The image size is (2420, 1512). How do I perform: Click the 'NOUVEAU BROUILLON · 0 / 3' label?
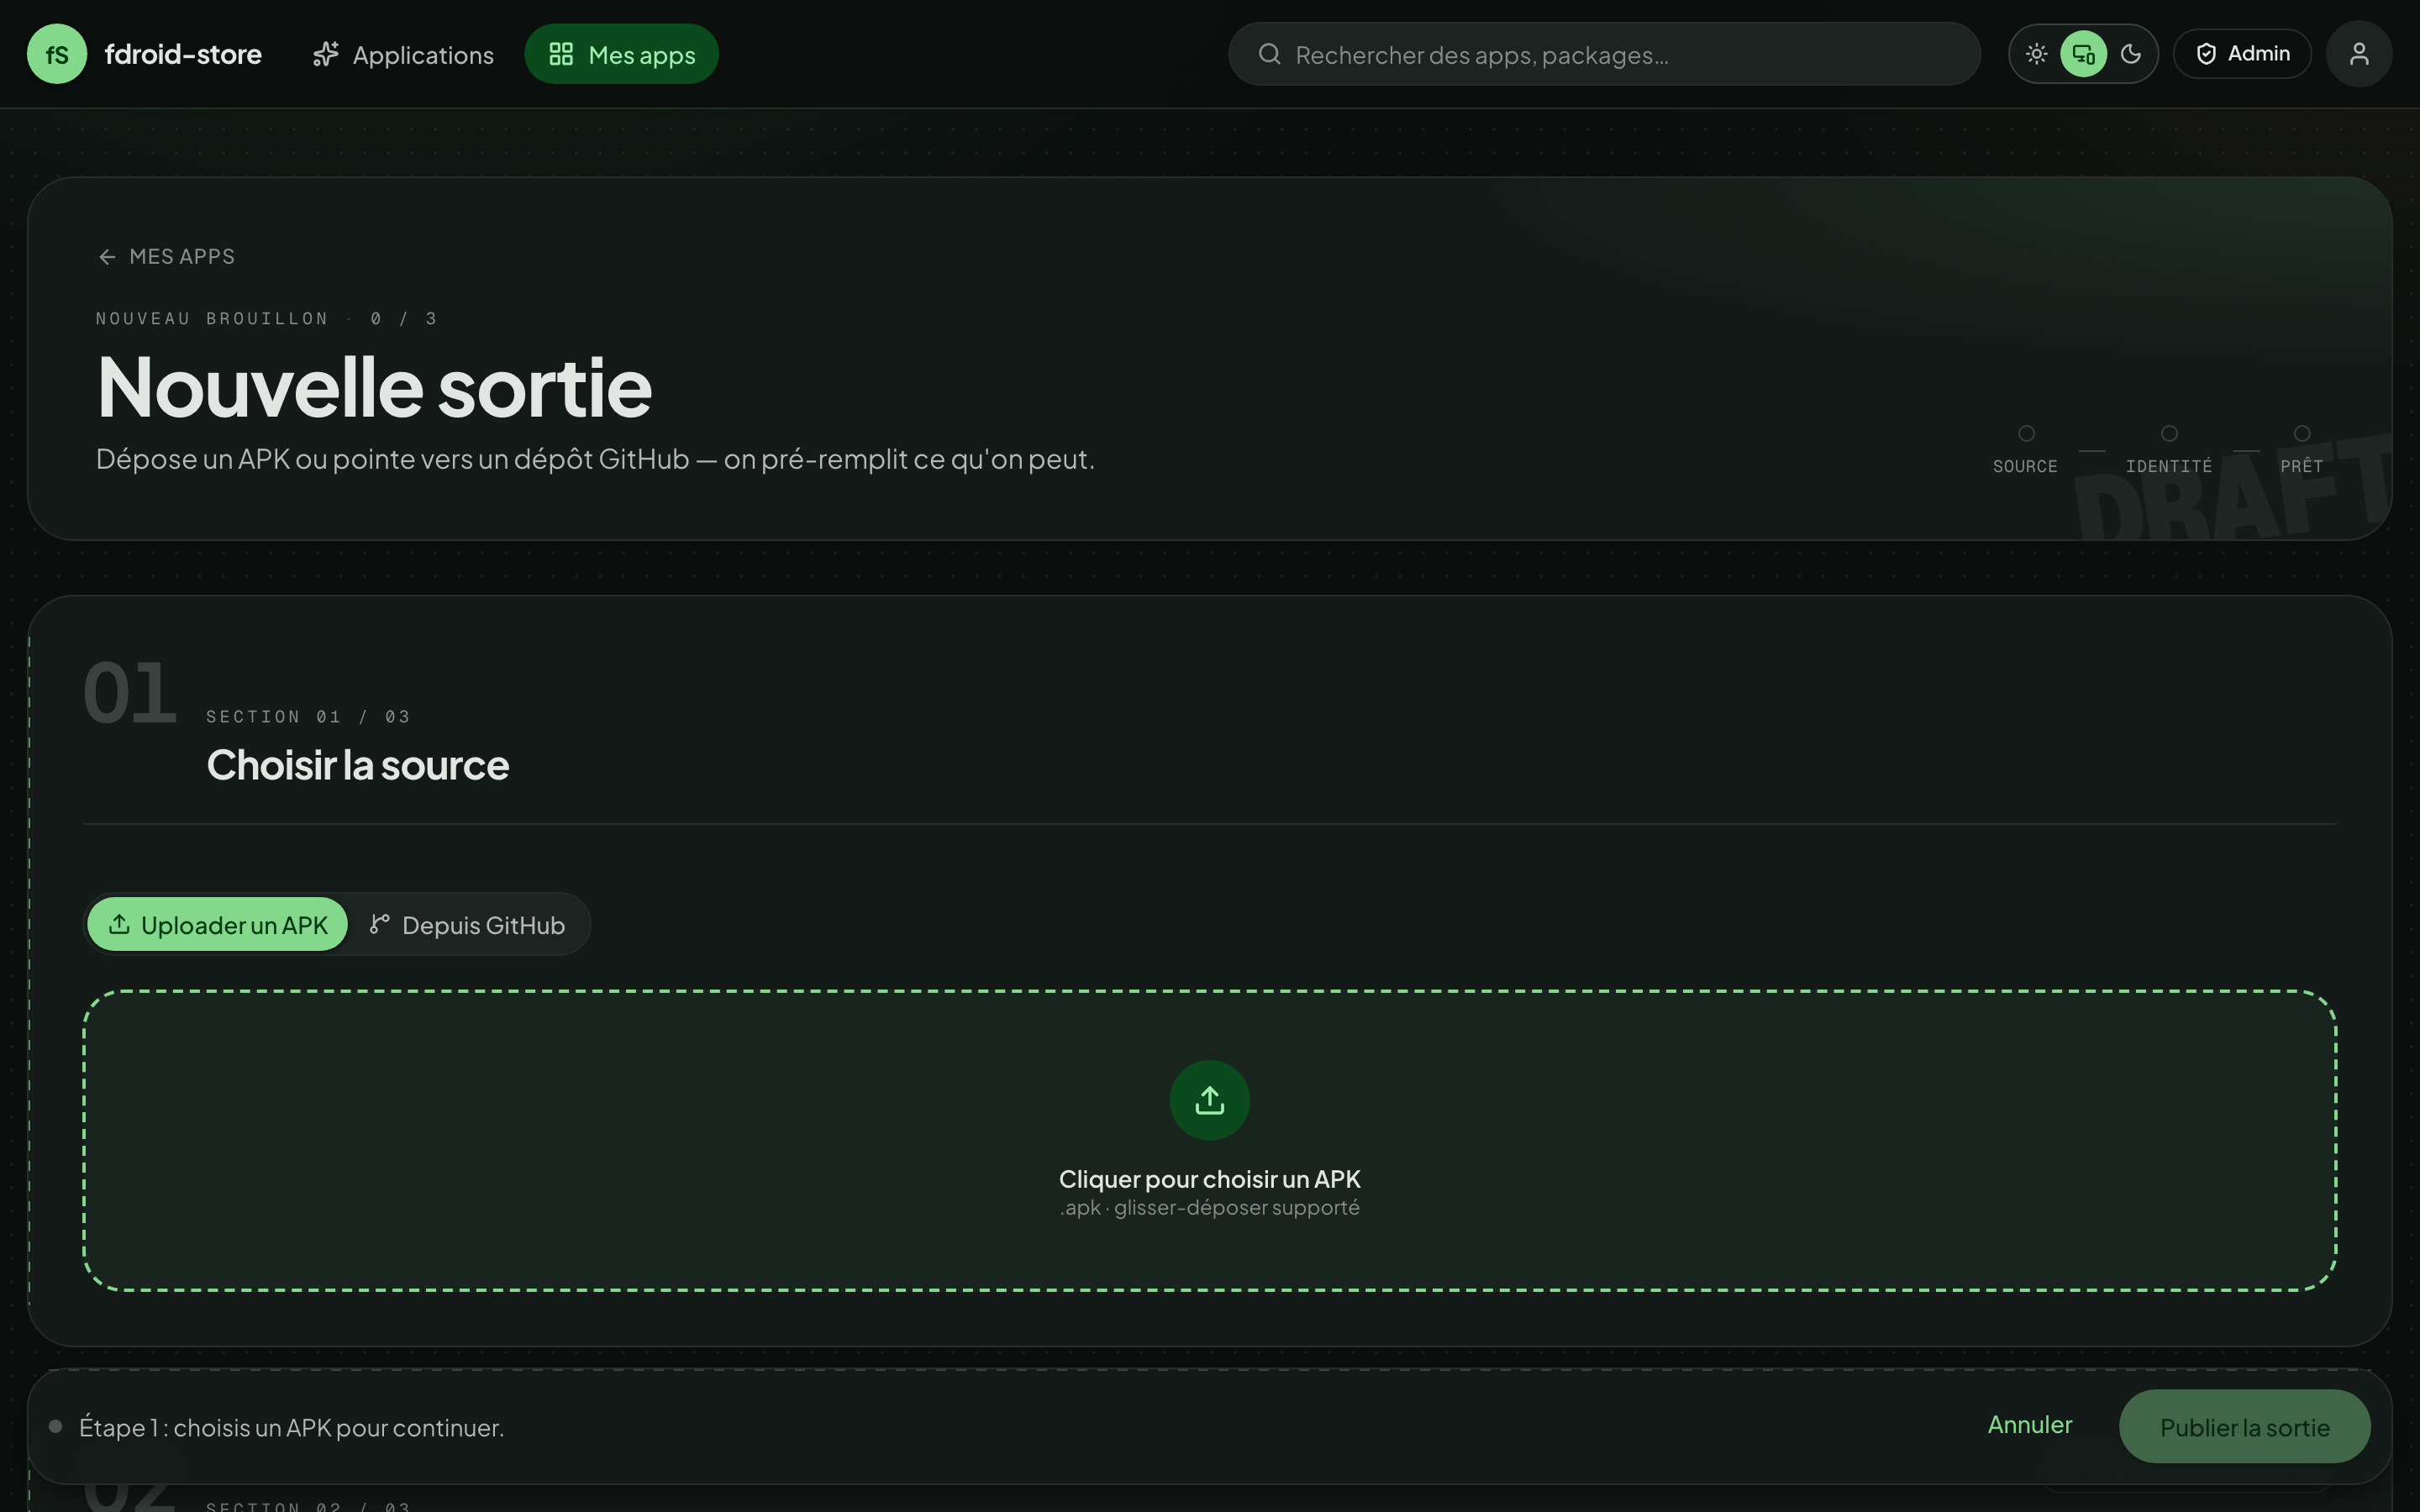(266, 319)
